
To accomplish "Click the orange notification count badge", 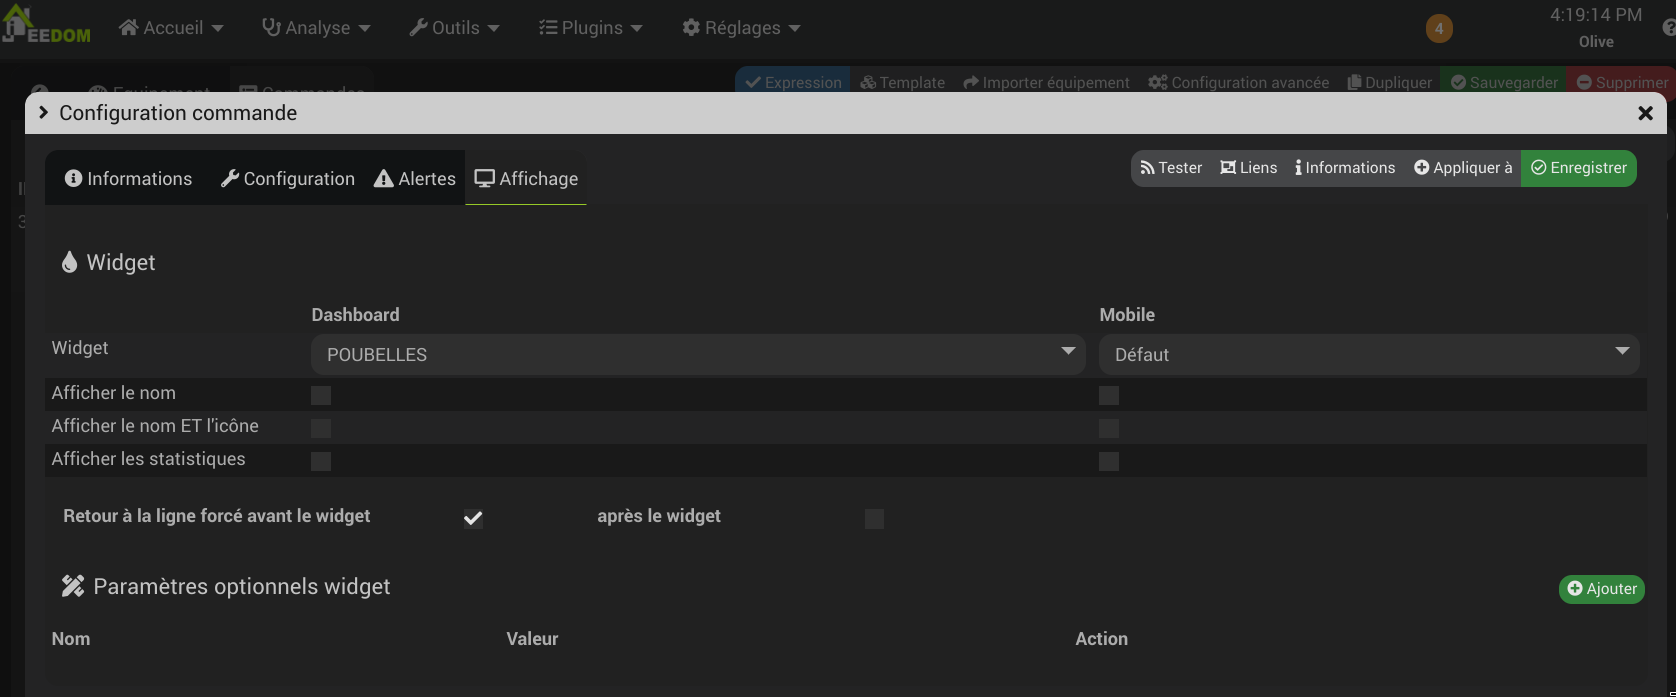I will pyautogui.click(x=1438, y=28).
